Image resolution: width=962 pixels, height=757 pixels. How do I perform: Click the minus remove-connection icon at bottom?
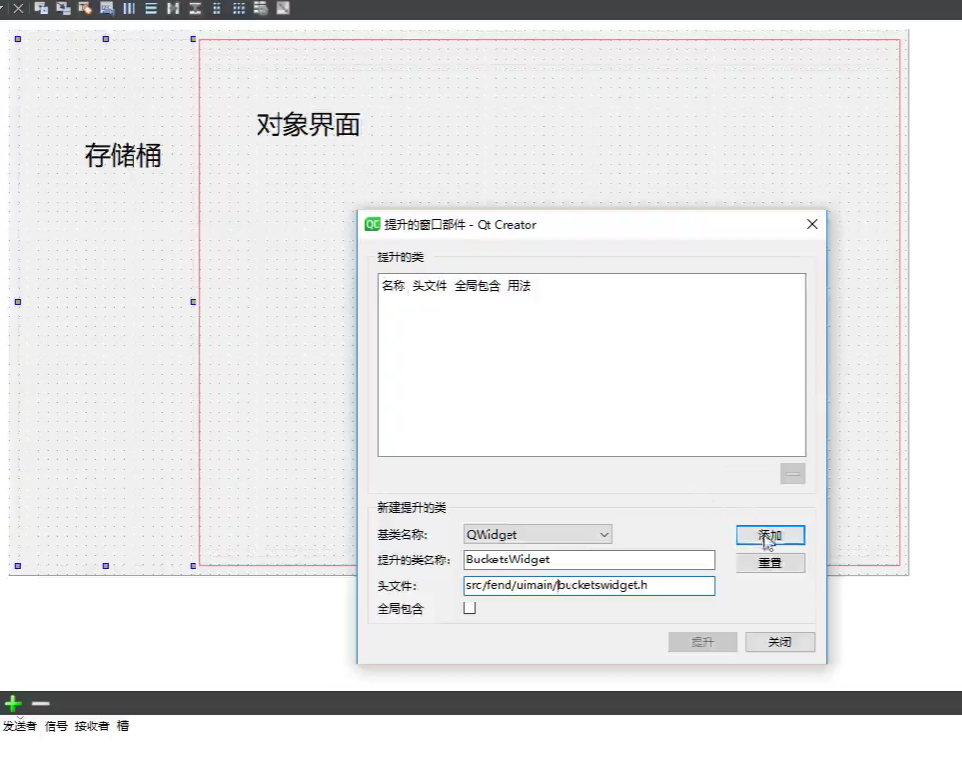(40, 704)
